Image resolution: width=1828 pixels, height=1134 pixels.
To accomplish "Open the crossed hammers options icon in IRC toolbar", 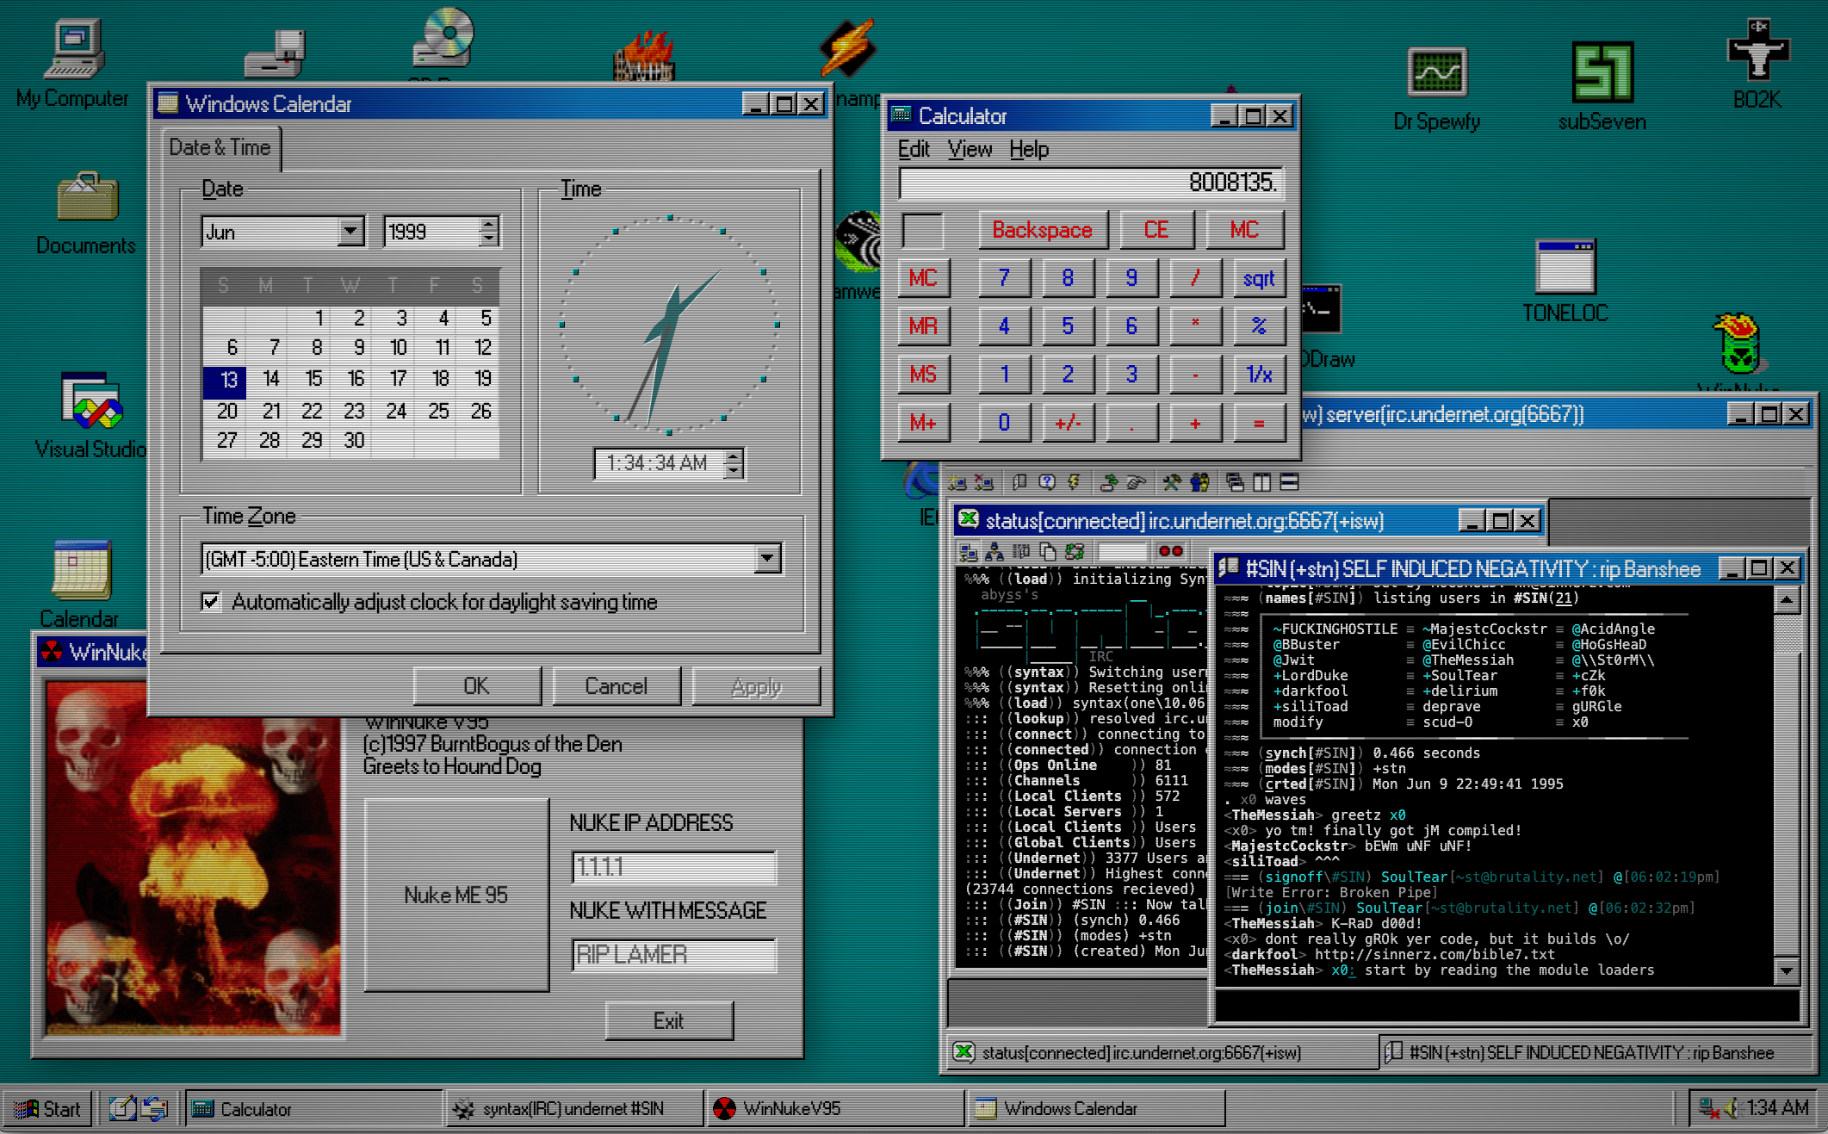I will pos(1171,483).
